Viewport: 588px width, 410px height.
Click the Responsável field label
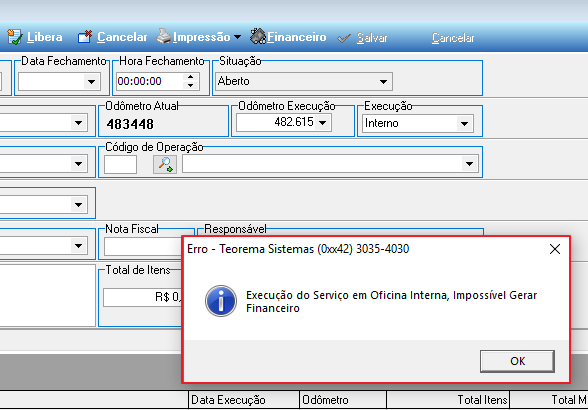(x=235, y=229)
